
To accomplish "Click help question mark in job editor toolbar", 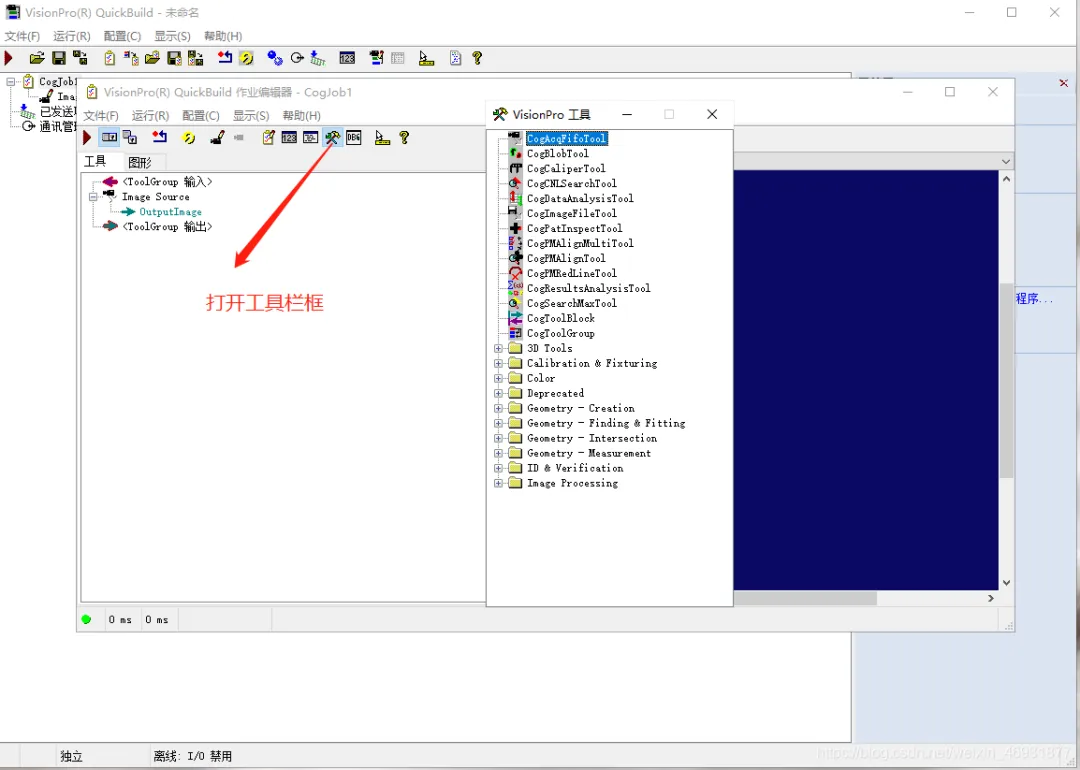I will tap(404, 138).
